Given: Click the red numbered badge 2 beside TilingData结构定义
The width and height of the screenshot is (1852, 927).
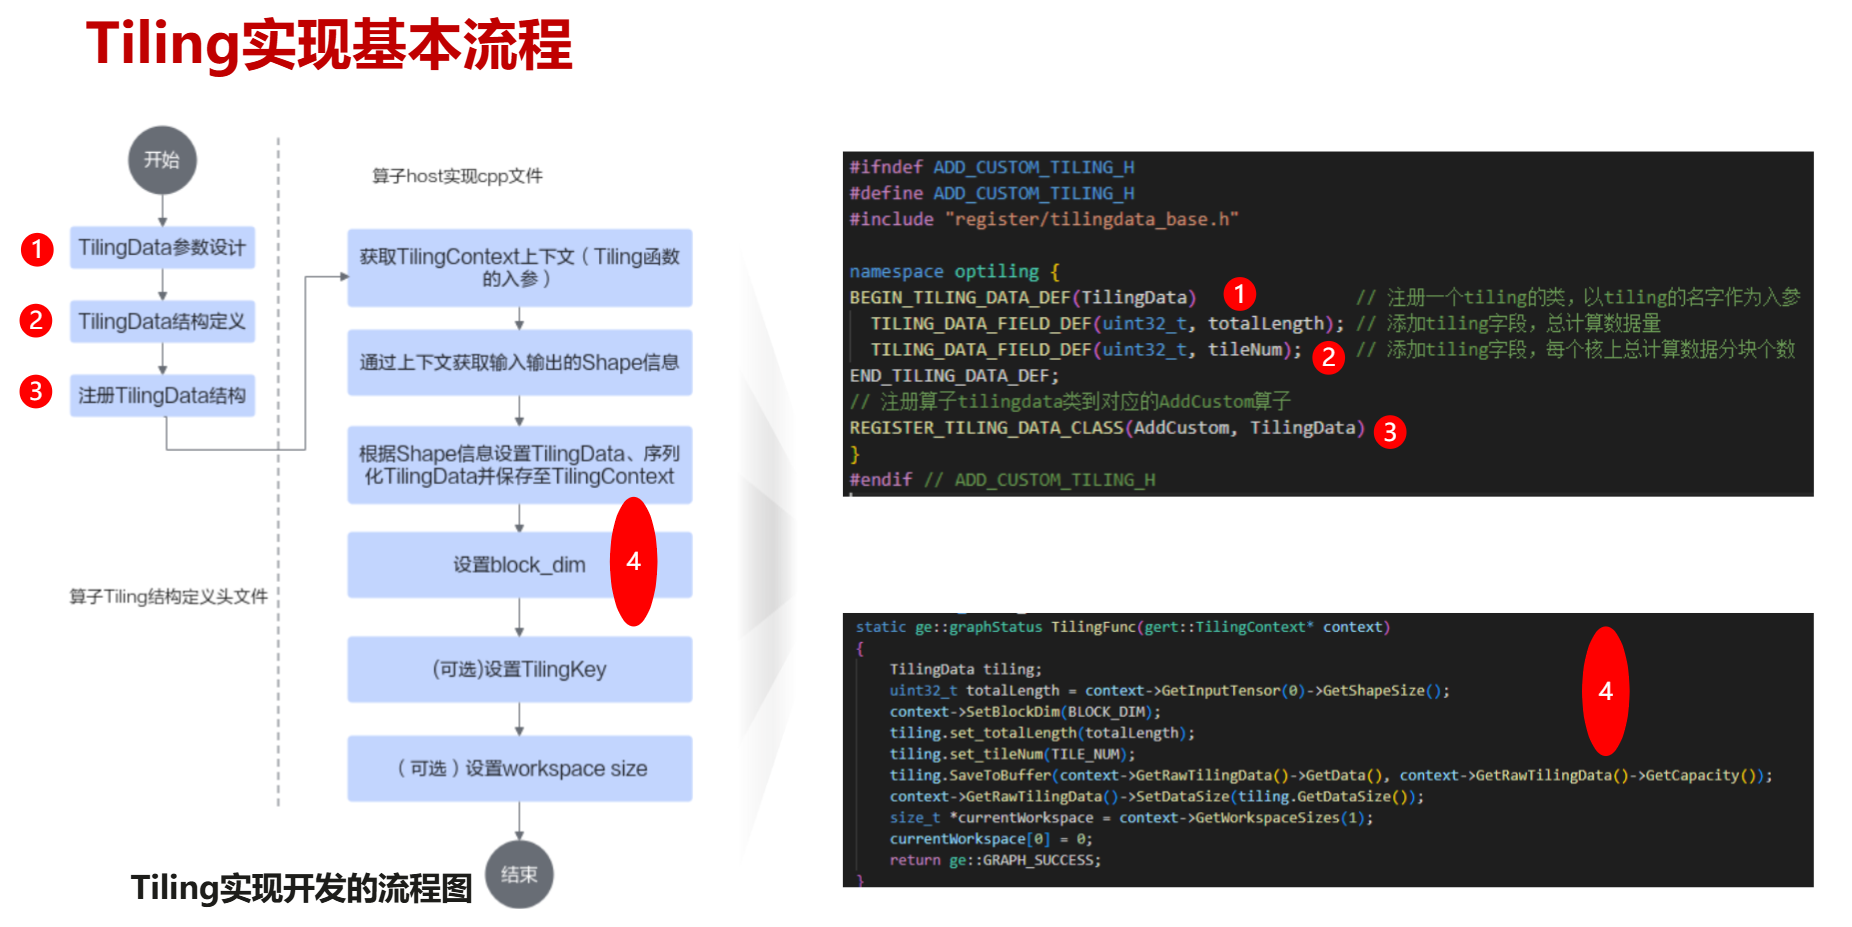Looking at the screenshot, I should 36,322.
